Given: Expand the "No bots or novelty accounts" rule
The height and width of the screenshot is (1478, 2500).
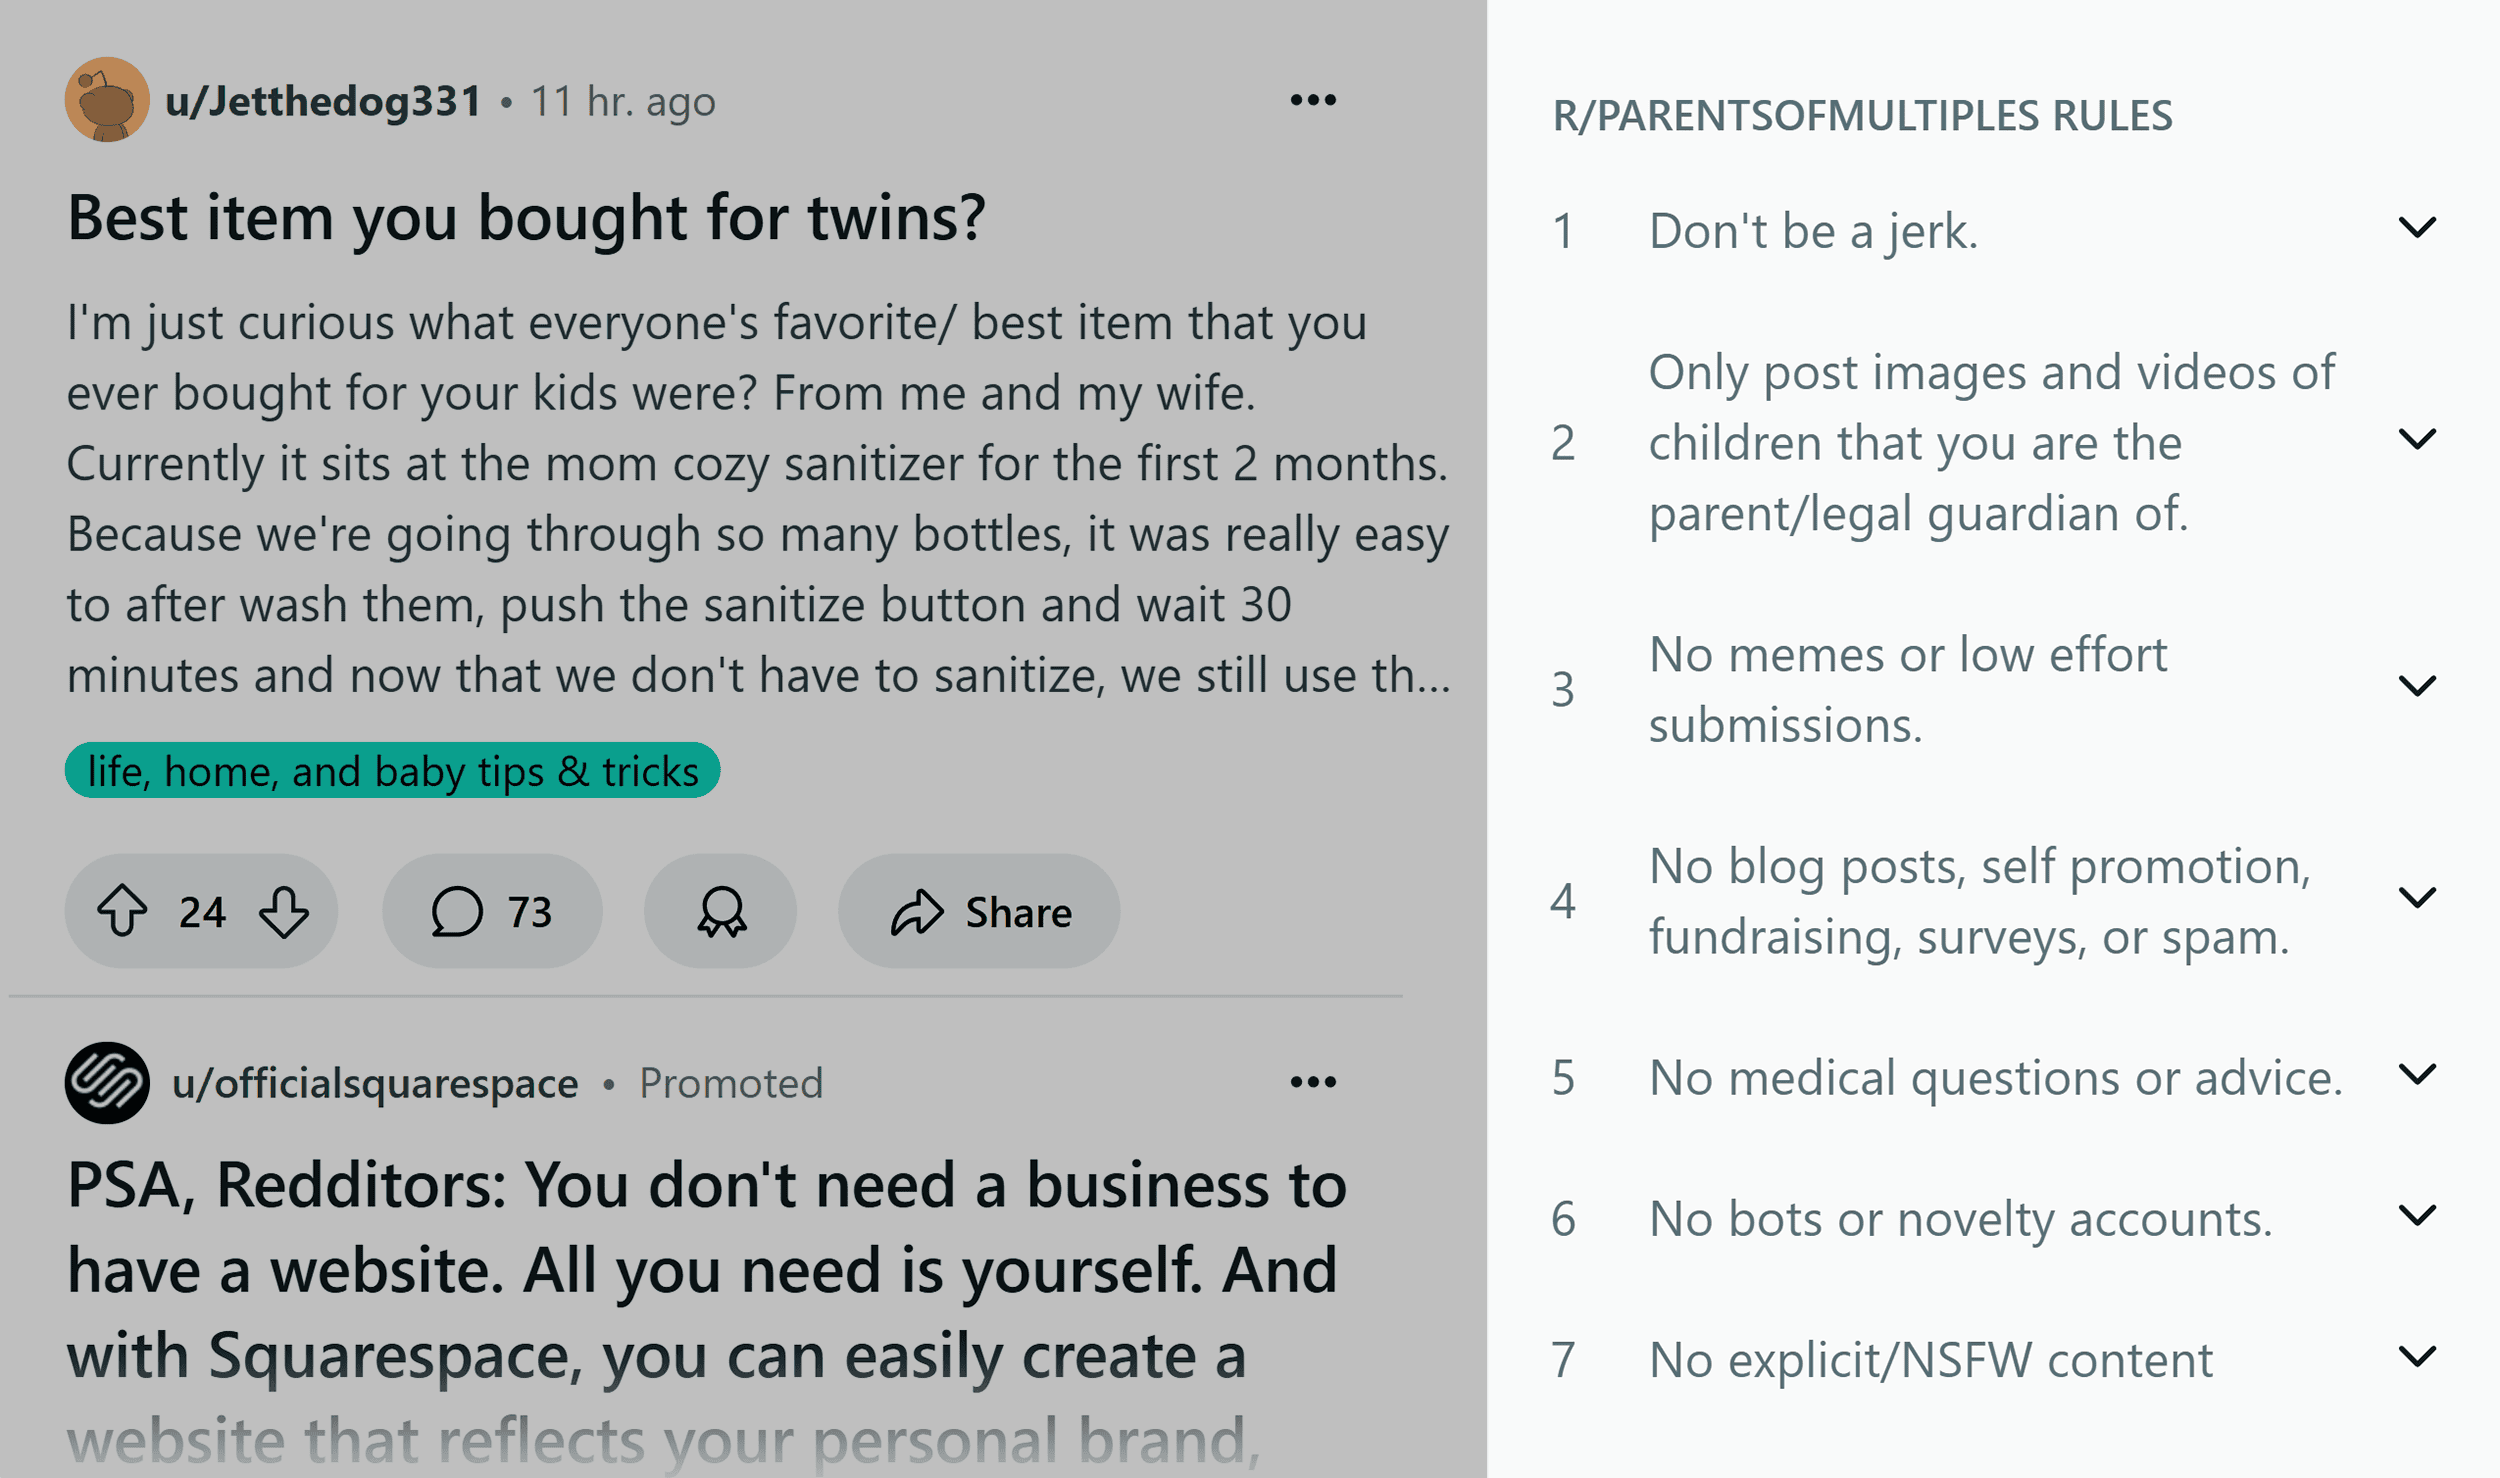Looking at the screenshot, I should [2416, 1216].
